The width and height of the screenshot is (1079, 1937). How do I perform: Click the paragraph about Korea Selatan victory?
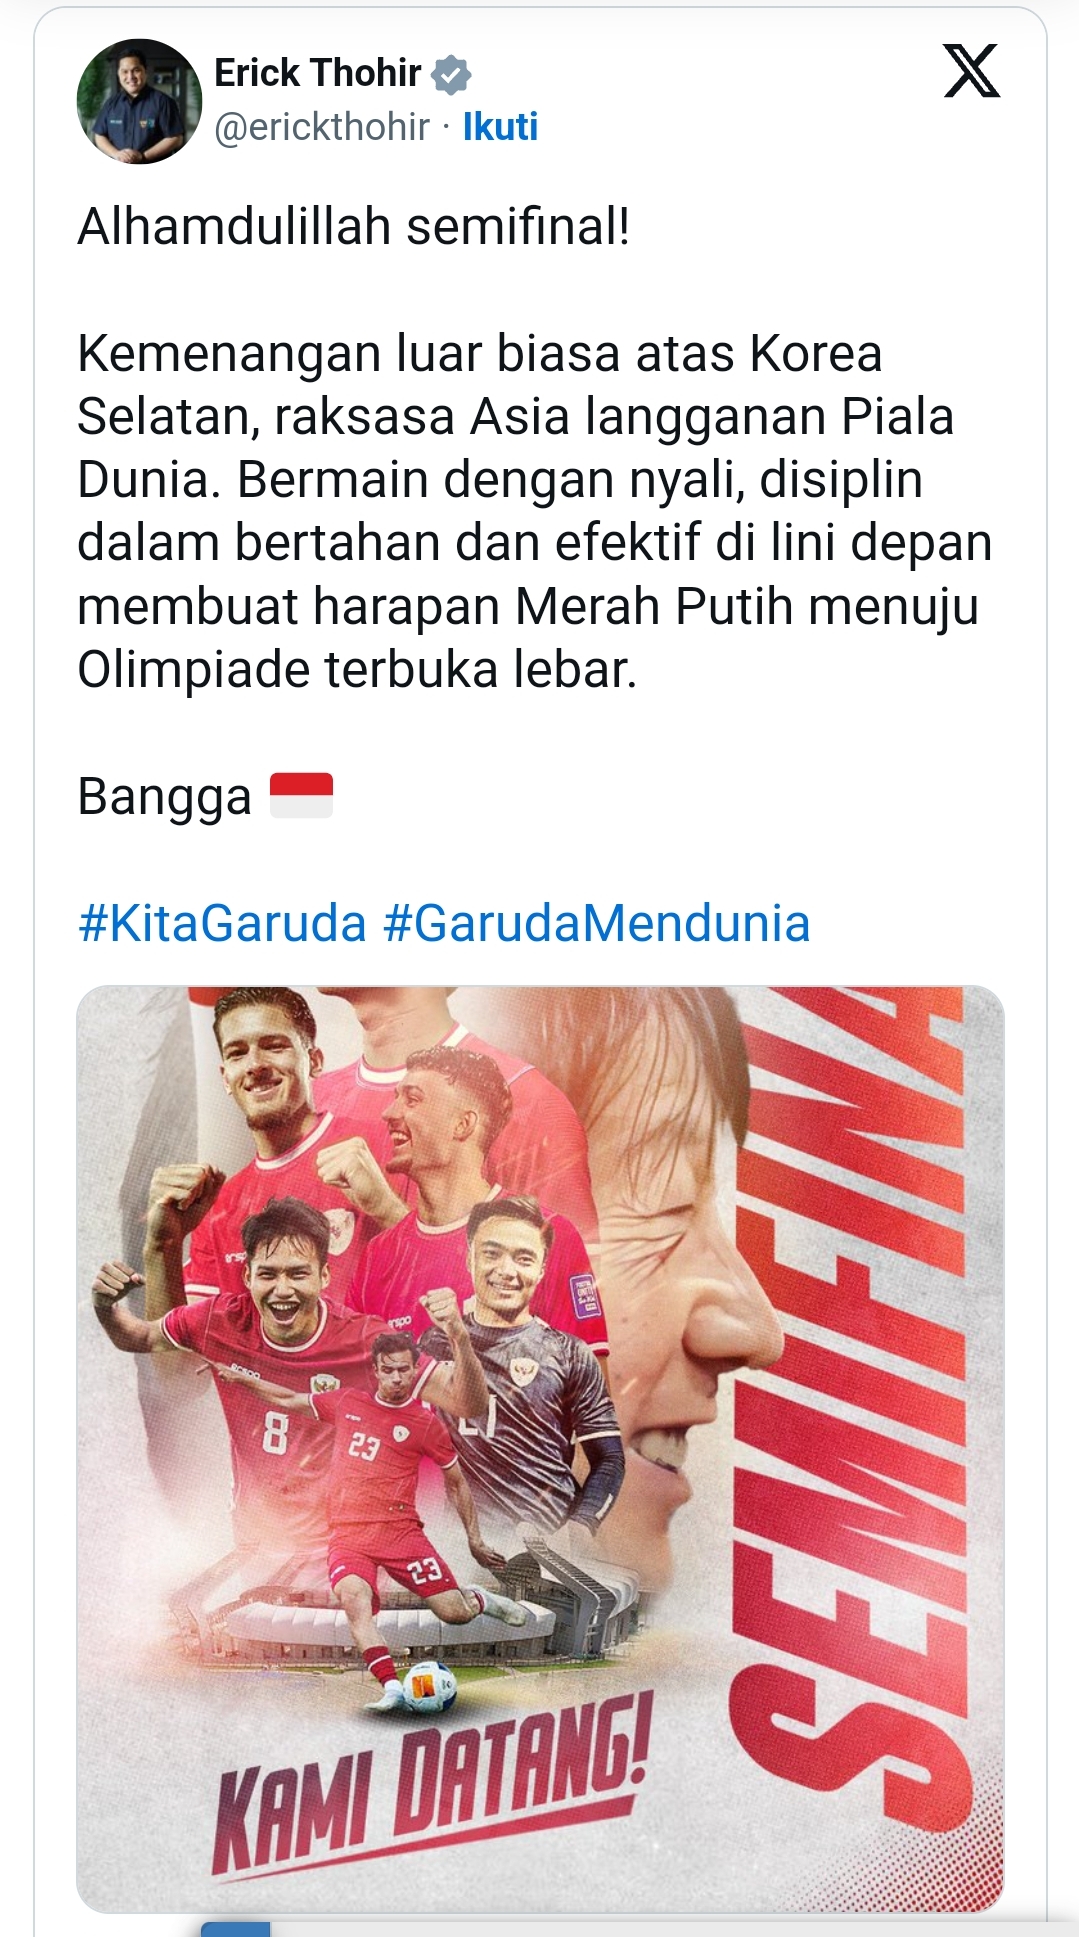click(x=535, y=511)
